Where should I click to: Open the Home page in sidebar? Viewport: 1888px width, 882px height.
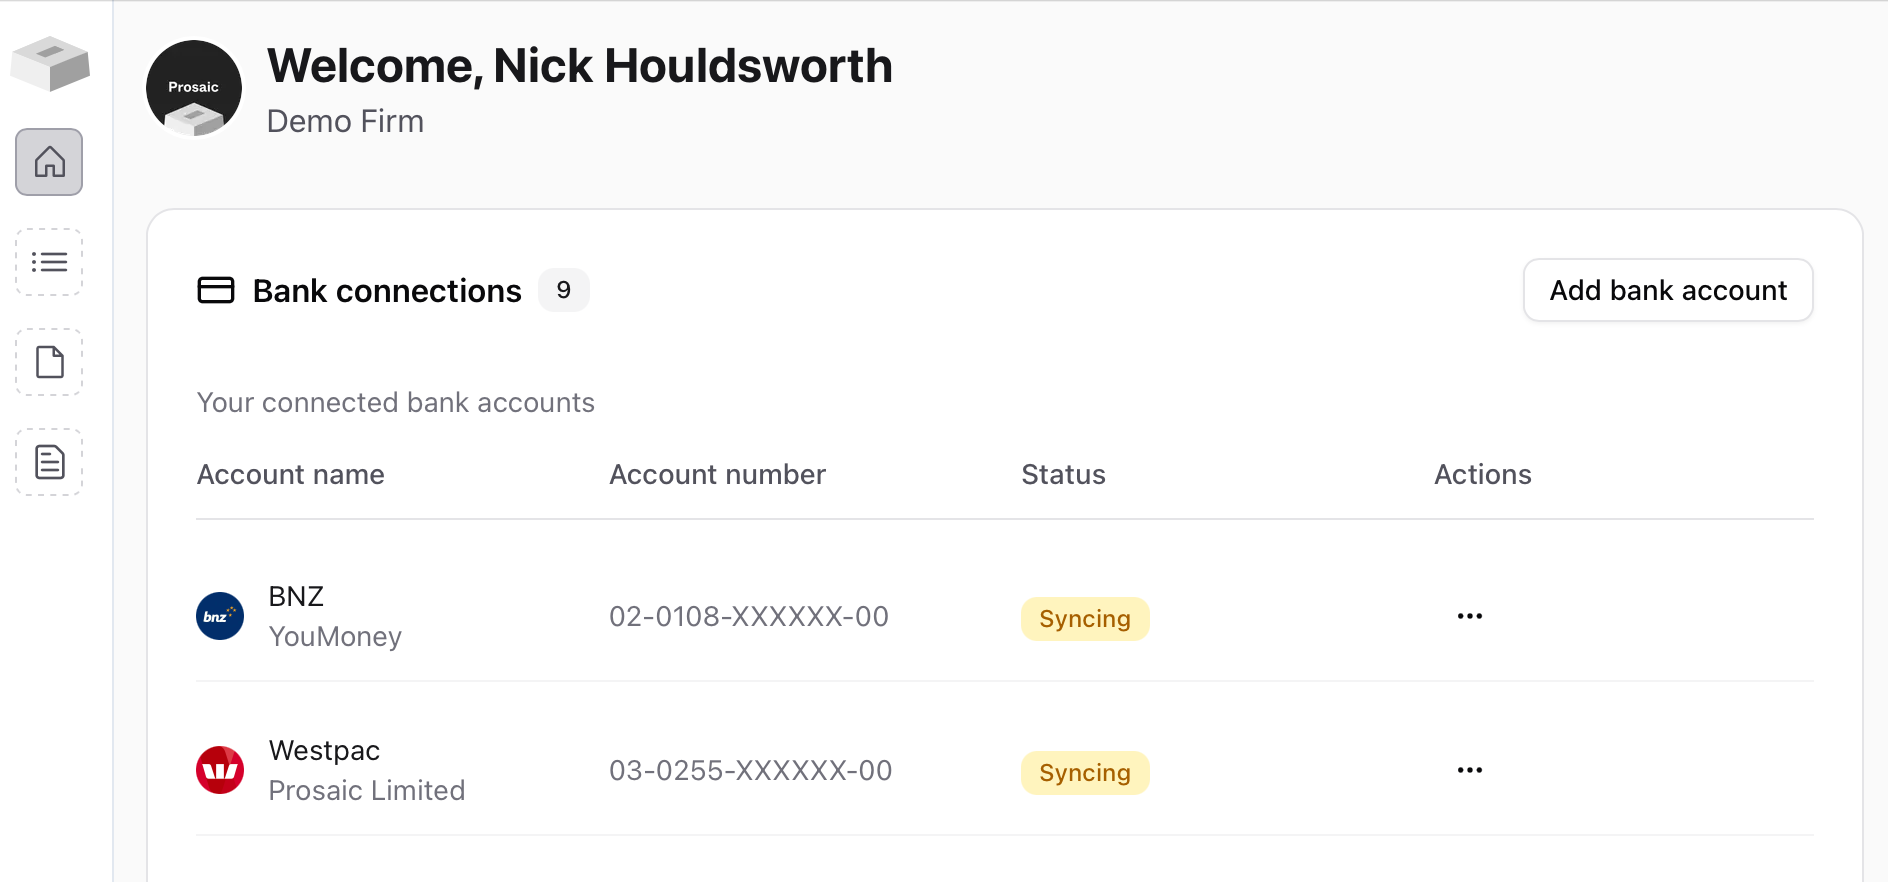click(x=49, y=162)
